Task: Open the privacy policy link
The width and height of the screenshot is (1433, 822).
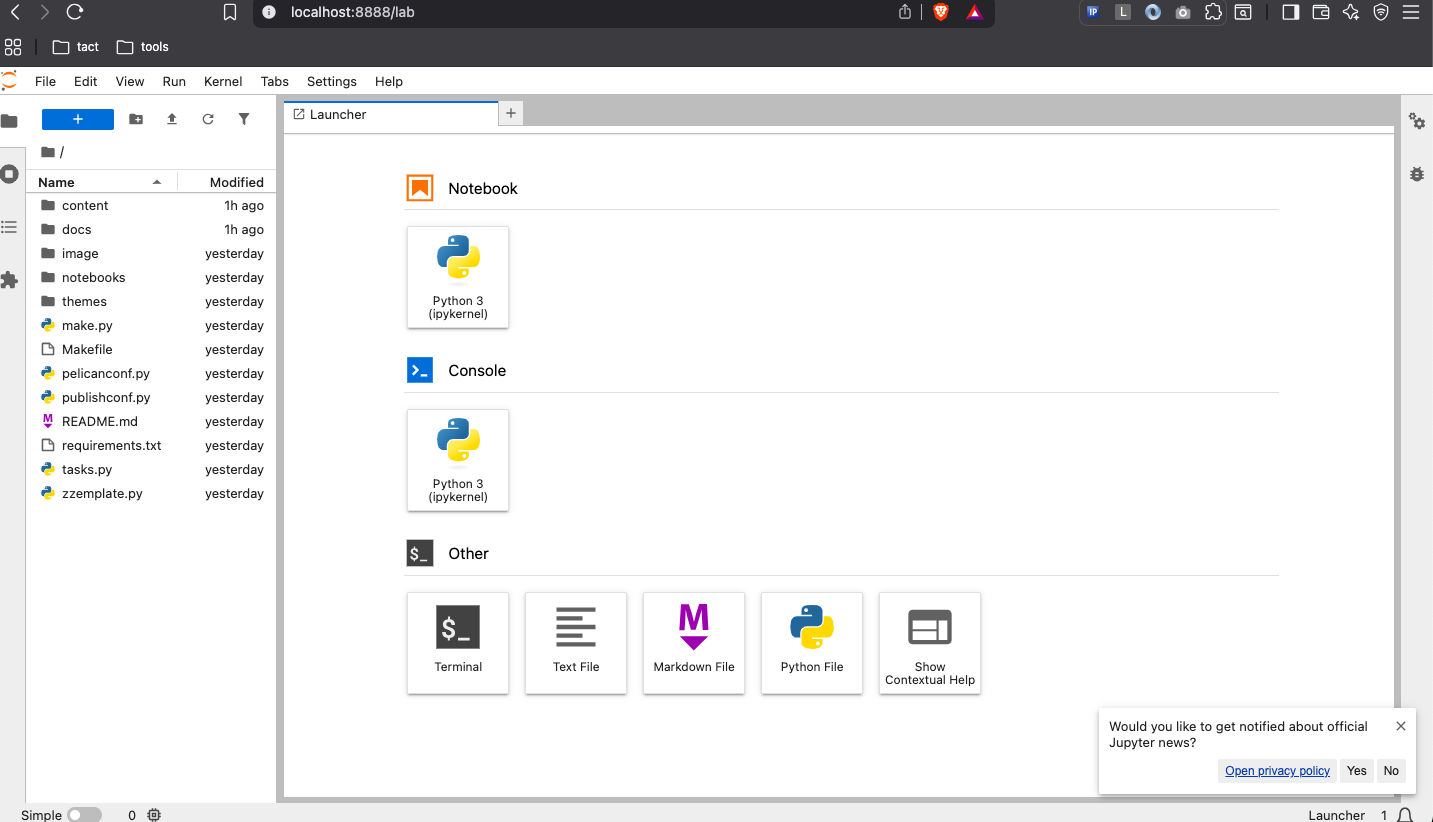Action: (1277, 771)
